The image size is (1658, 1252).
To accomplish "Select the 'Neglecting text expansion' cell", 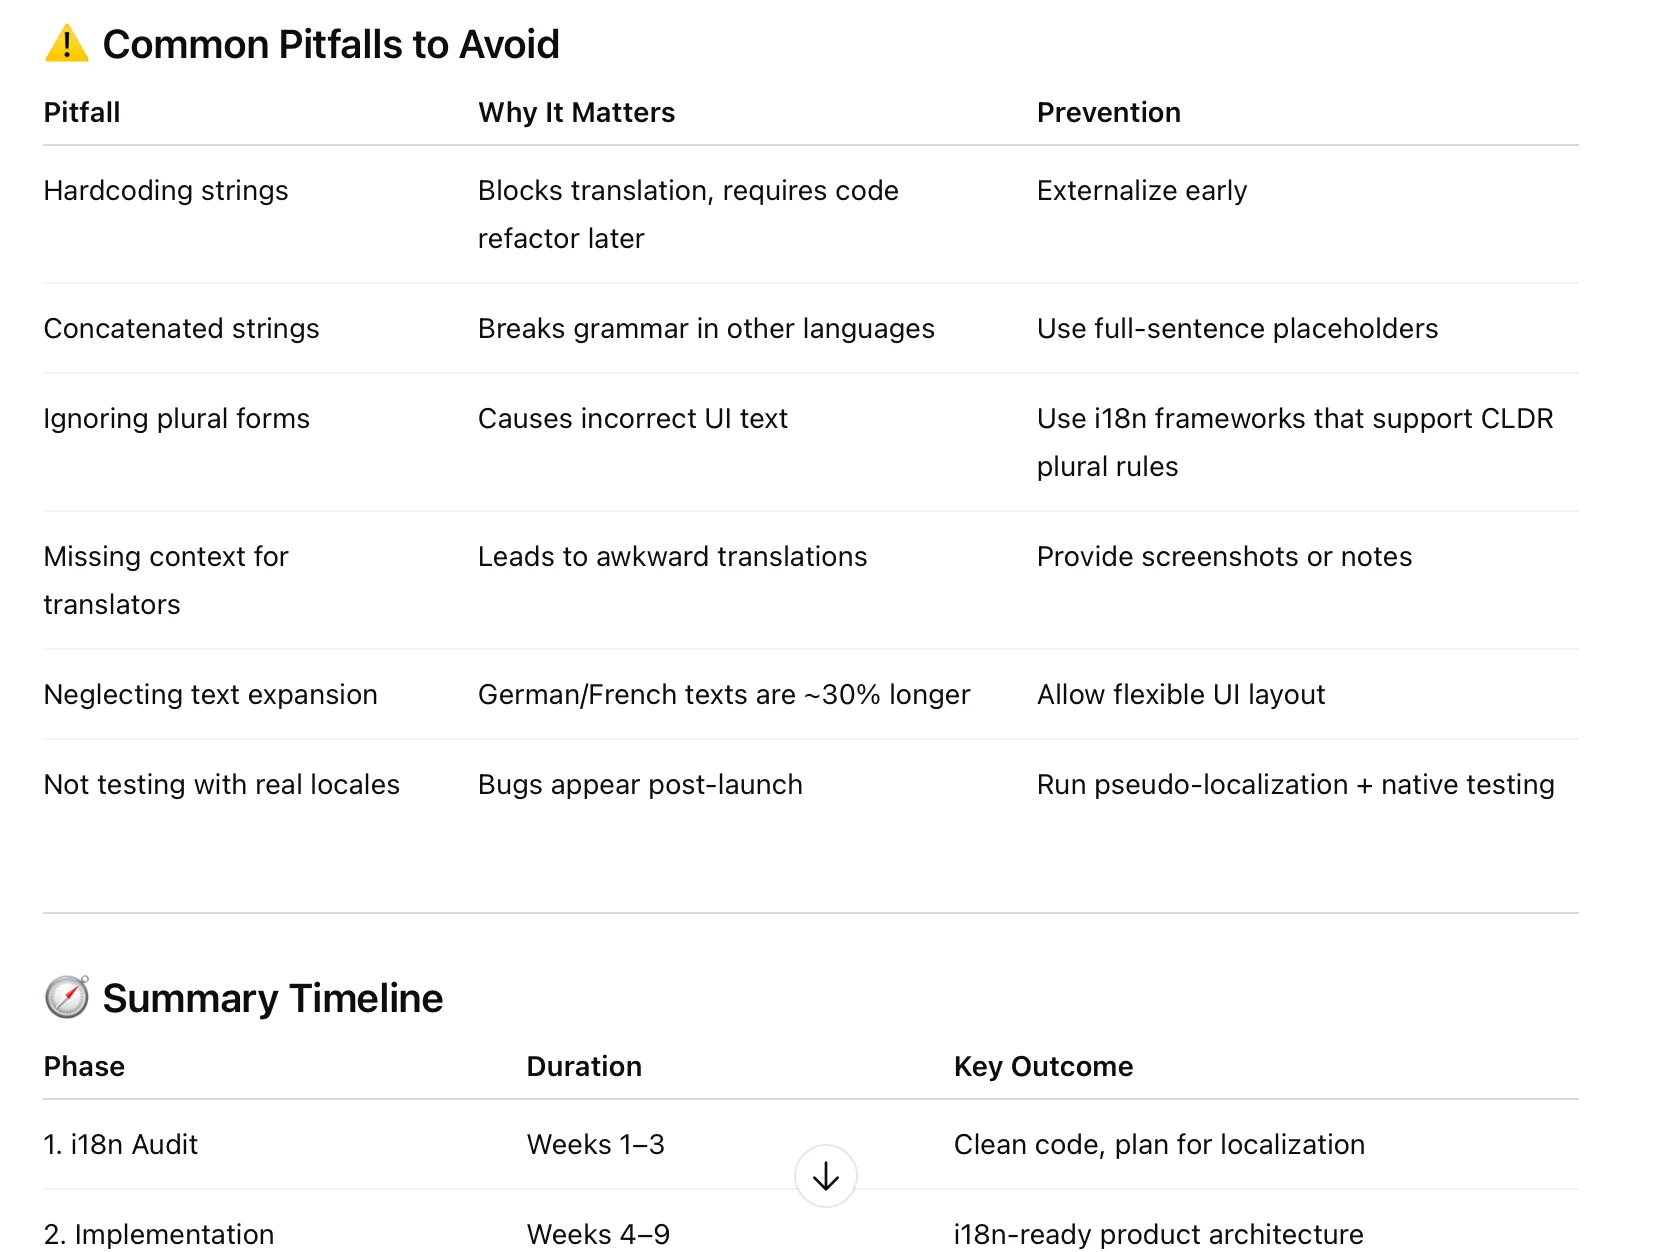I will point(210,694).
